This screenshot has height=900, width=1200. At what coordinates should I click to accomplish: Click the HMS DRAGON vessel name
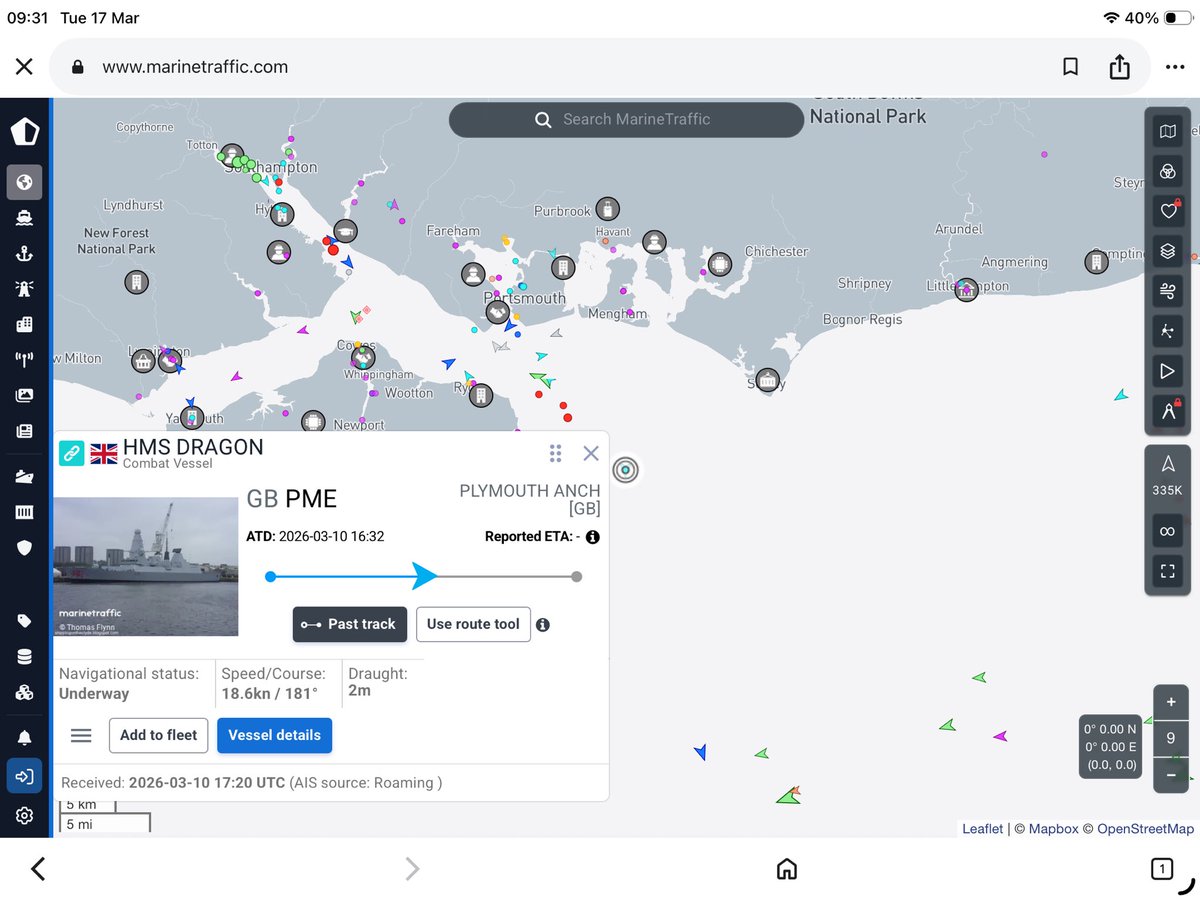[x=193, y=447]
